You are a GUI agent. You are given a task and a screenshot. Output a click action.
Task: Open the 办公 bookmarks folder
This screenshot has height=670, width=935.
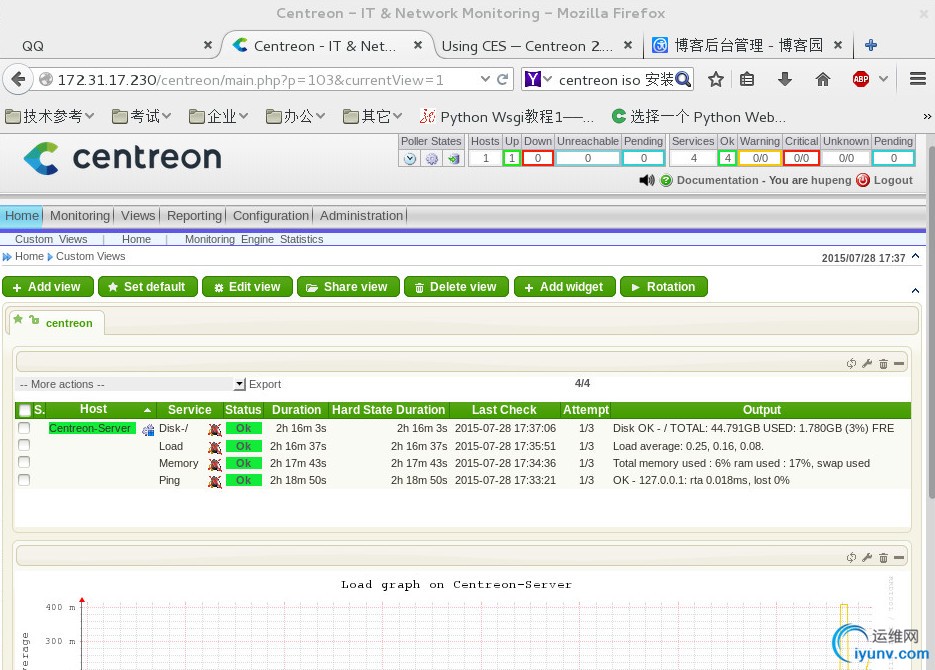coord(295,116)
